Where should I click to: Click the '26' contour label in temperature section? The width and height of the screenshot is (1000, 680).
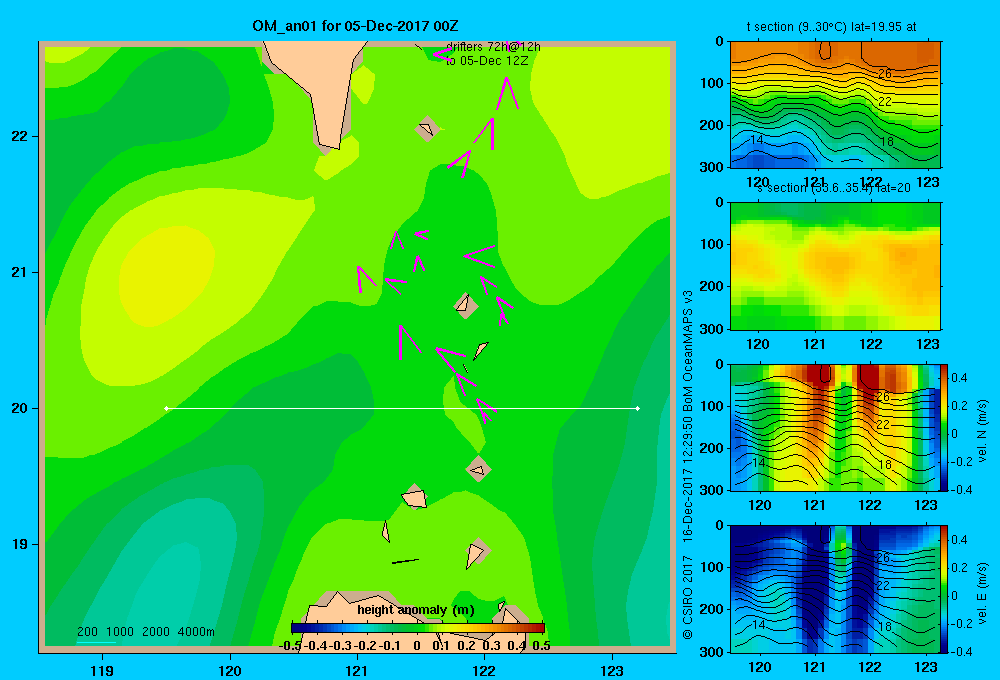click(x=885, y=73)
